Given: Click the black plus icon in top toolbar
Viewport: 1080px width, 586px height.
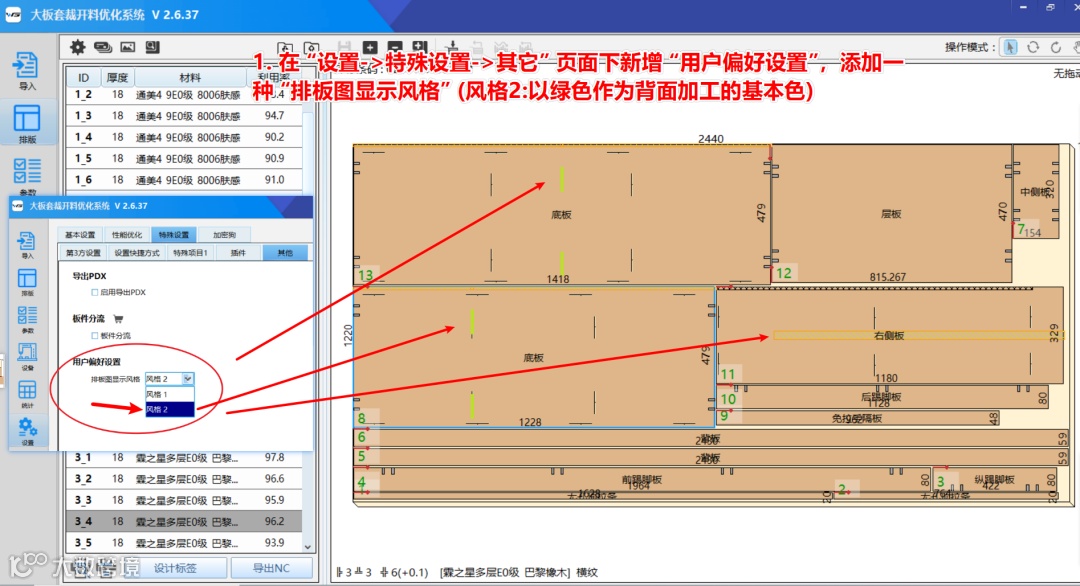Looking at the screenshot, I should coord(370,47).
